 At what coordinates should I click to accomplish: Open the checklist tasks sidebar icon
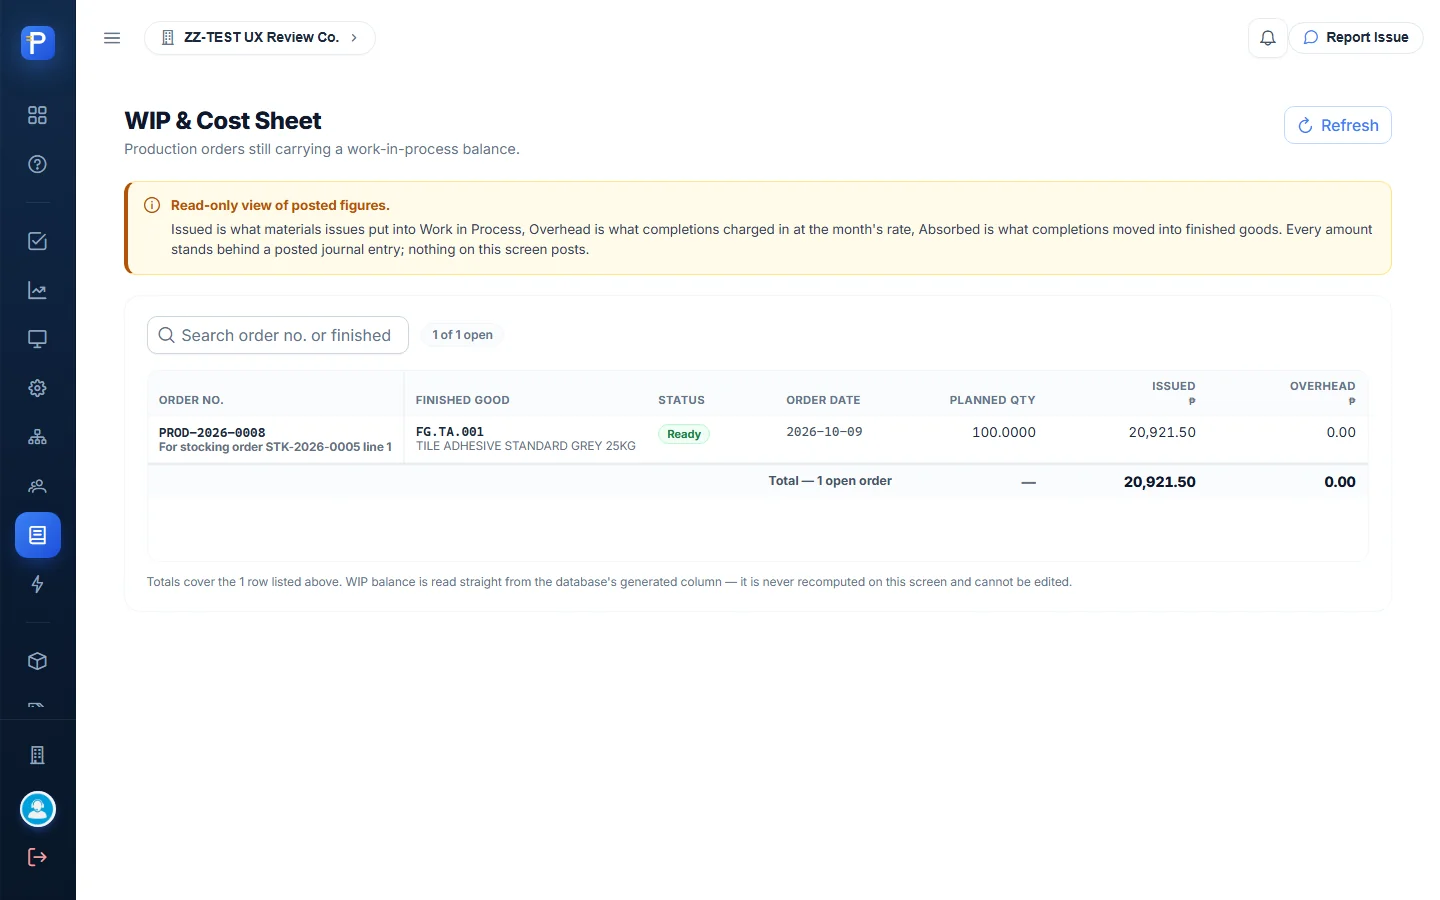37,241
